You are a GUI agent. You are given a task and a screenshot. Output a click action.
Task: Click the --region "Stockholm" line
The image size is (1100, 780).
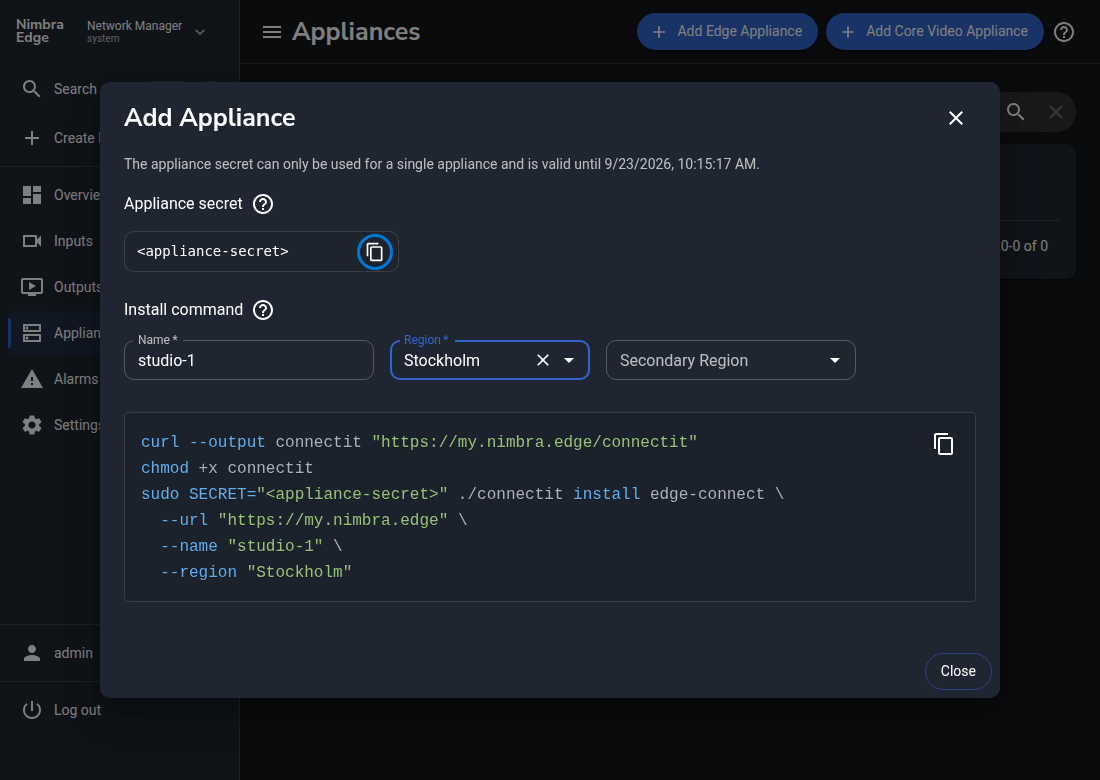[x=255, y=572]
